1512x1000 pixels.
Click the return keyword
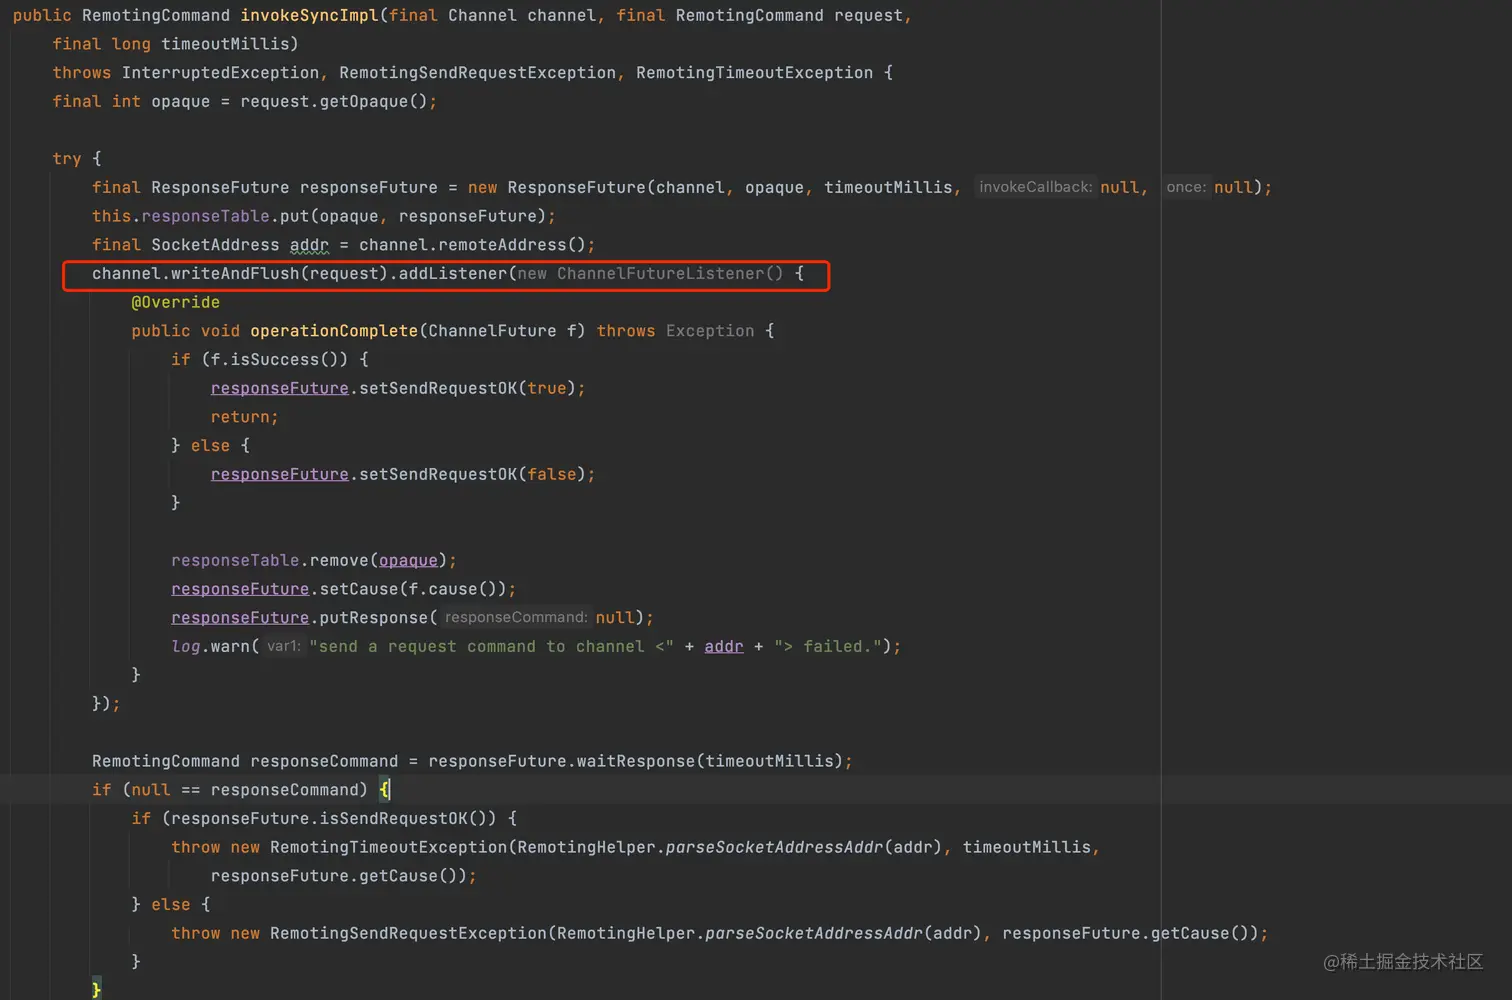[240, 417]
